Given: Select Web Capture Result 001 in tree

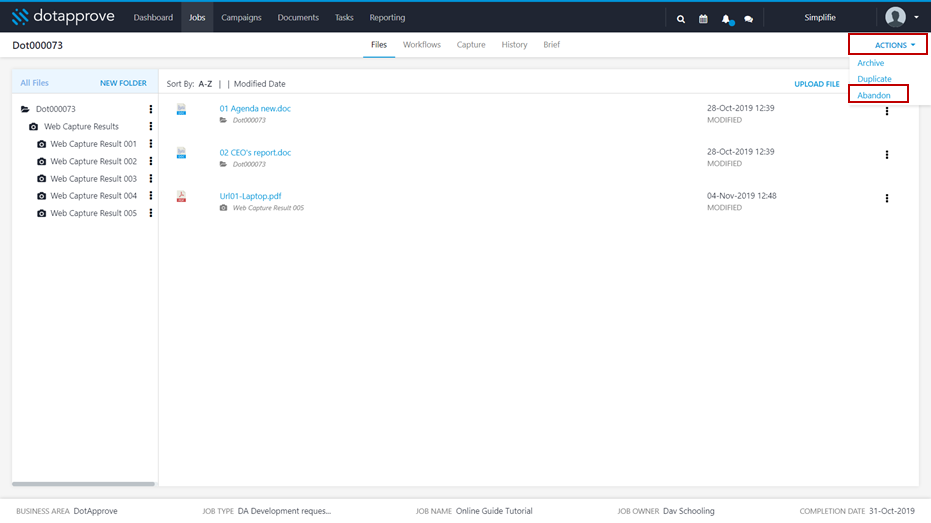Looking at the screenshot, I should (93, 144).
